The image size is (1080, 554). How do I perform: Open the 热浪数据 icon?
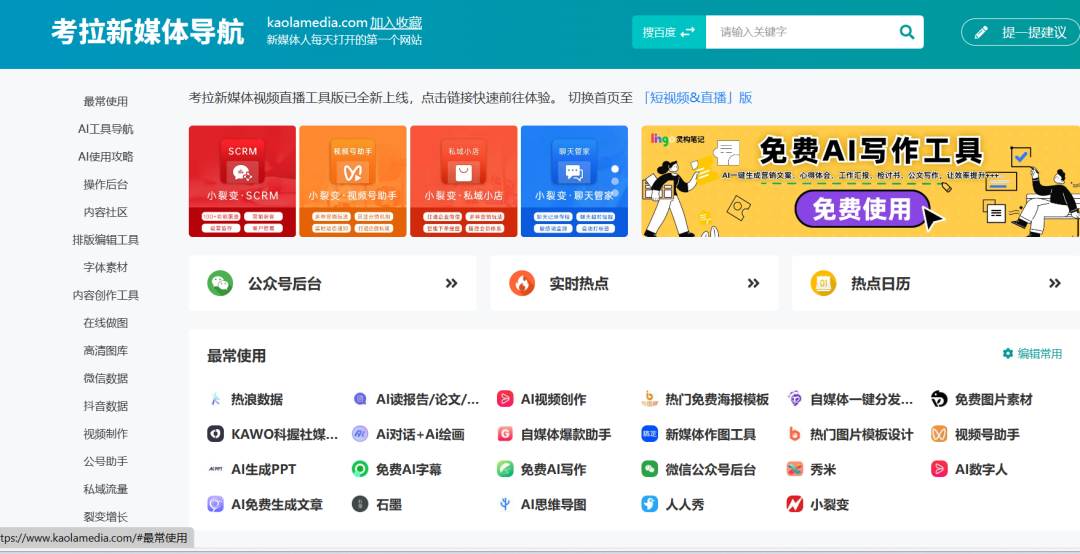[x=216, y=399]
